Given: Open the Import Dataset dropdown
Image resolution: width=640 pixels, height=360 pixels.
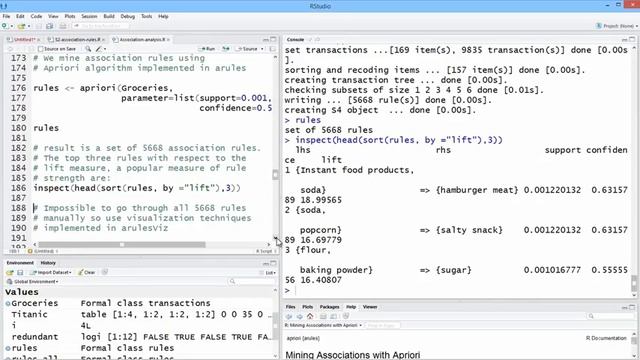Looking at the screenshot, I should pyautogui.click(x=51, y=272).
